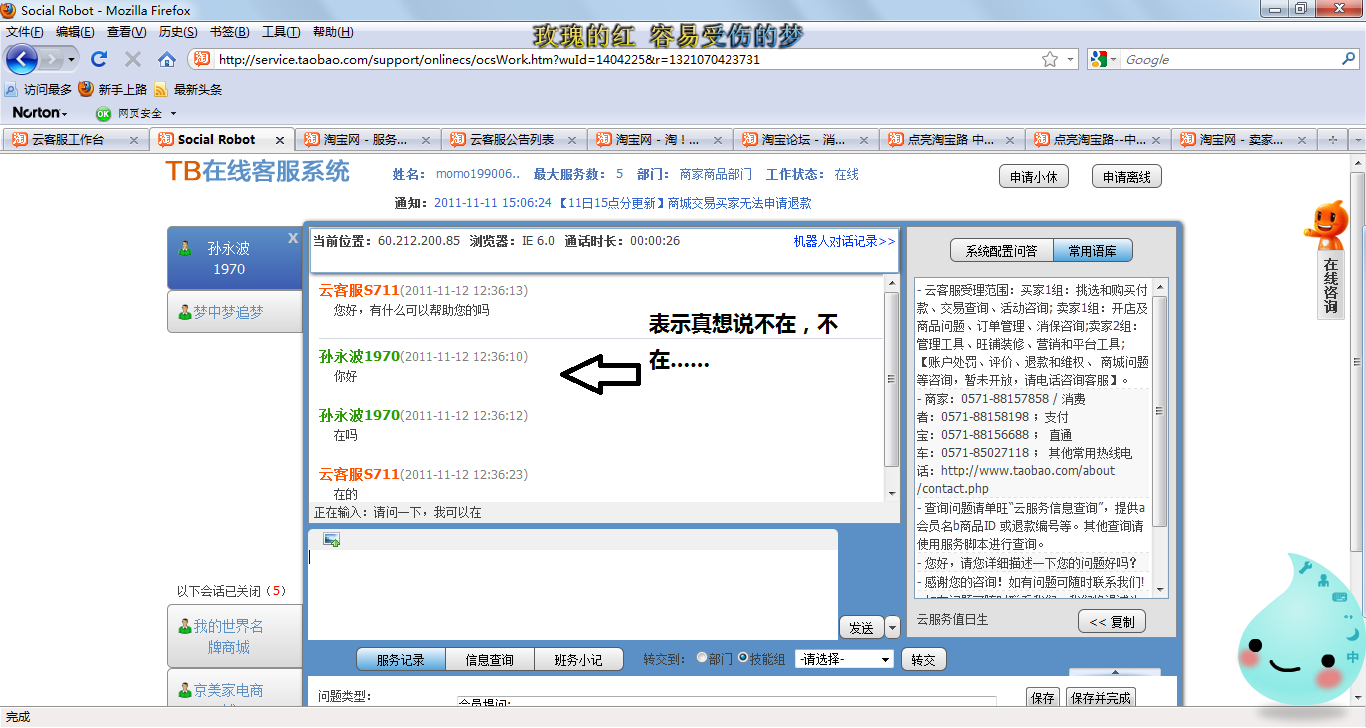Open the 编辑(E) menu

coord(76,32)
